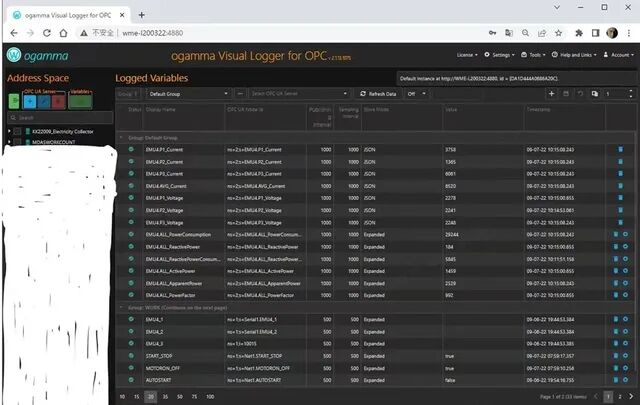Collapse the Group: Default Group section
This screenshot has width=640, height=405.
pyautogui.click(x=121, y=135)
